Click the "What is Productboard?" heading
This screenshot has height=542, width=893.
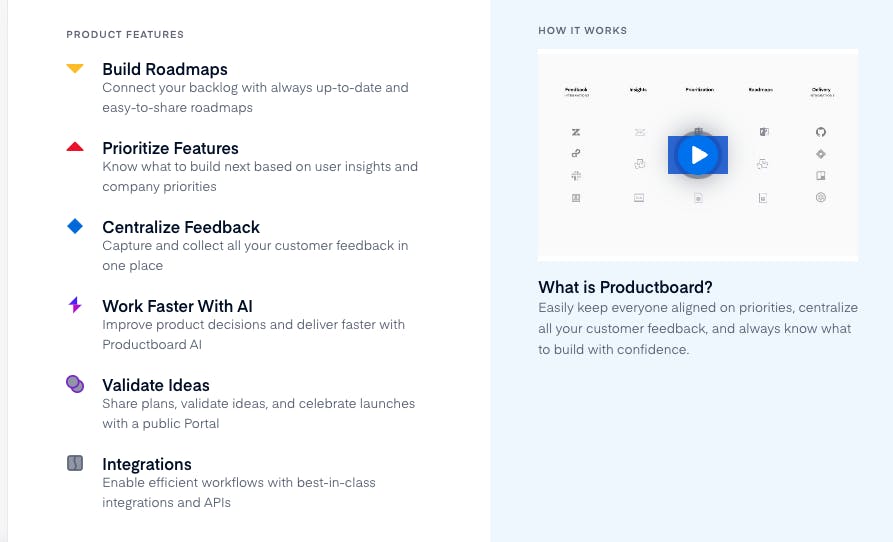tap(625, 287)
